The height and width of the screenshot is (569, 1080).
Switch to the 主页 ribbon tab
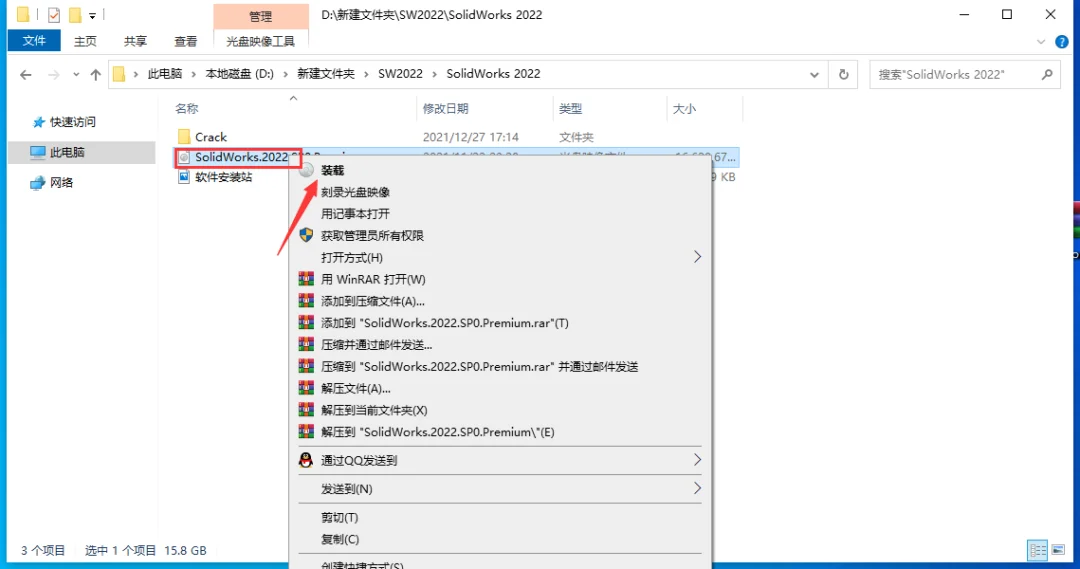tap(85, 41)
